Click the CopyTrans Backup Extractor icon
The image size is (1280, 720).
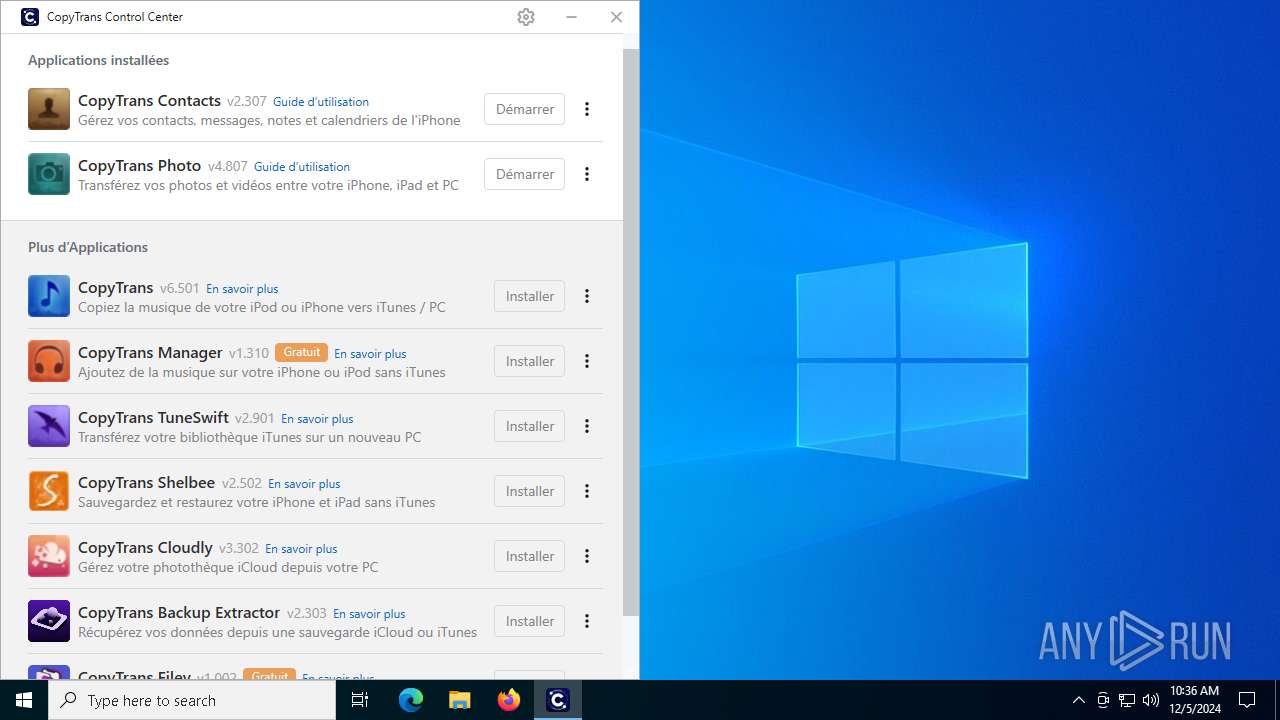tap(49, 621)
